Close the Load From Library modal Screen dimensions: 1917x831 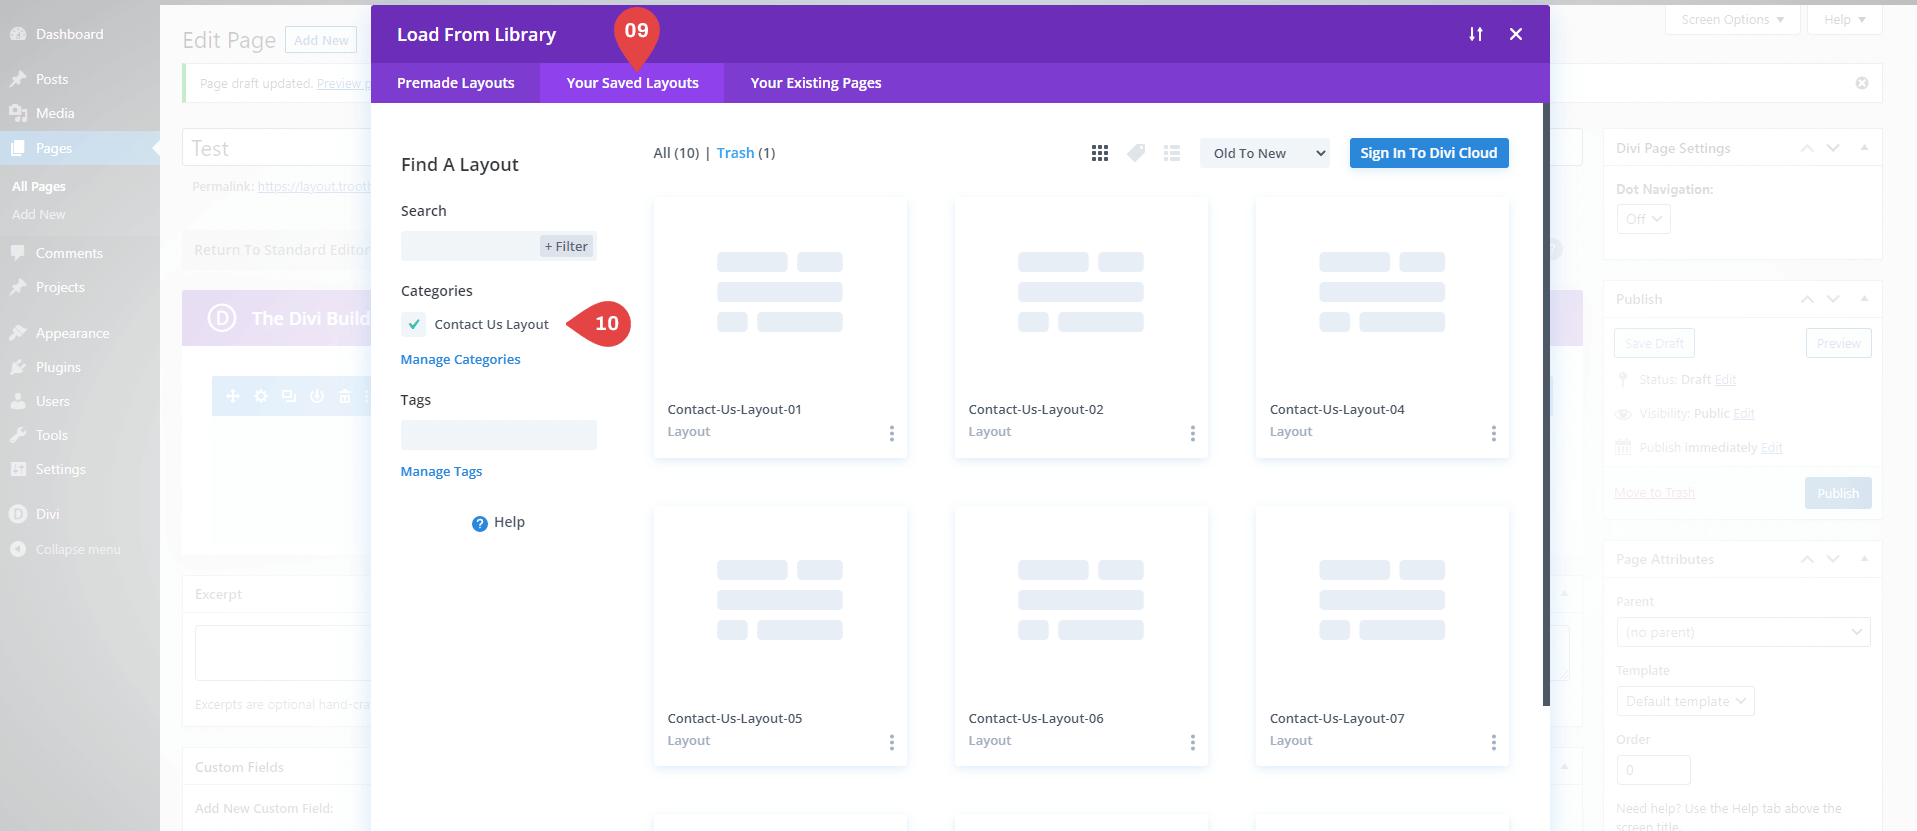[1516, 34]
